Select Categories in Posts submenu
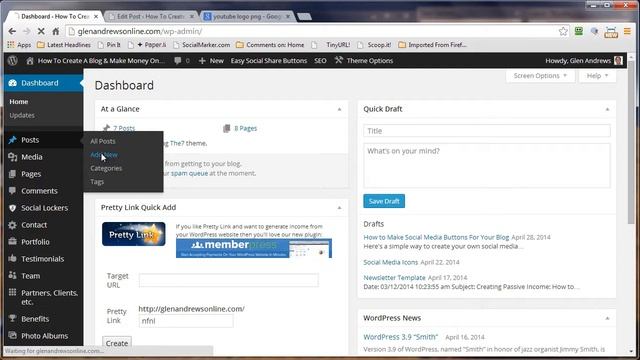Screen dimensions: 640x360 coord(106,168)
